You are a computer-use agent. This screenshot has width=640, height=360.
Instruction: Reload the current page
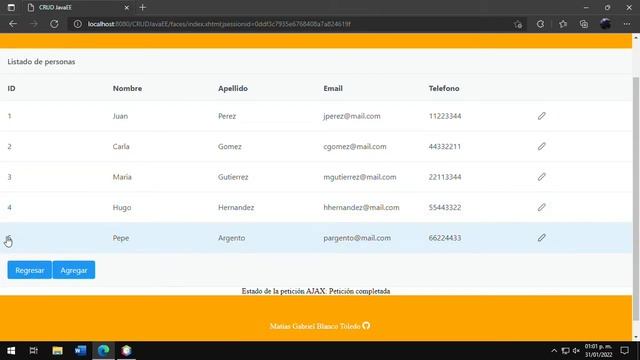tap(54, 24)
